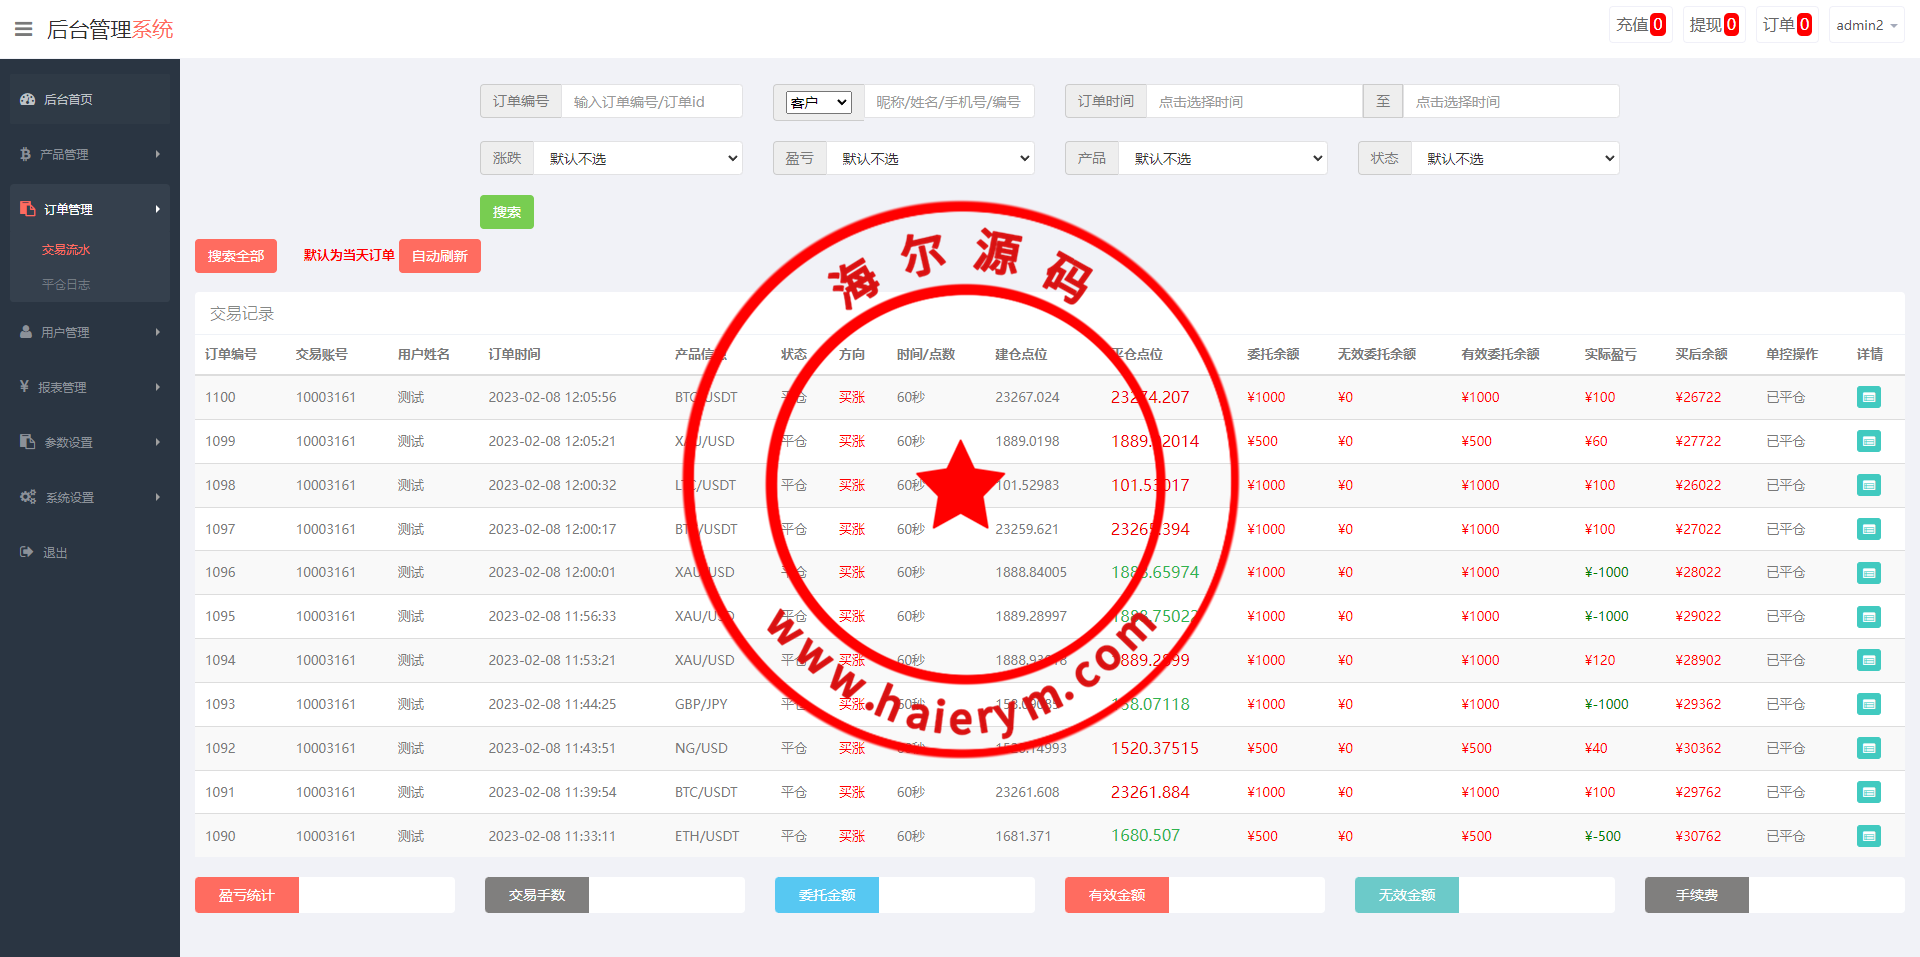Expand the 用户管理 sidebar menu
The image size is (1920, 957).
click(x=90, y=332)
